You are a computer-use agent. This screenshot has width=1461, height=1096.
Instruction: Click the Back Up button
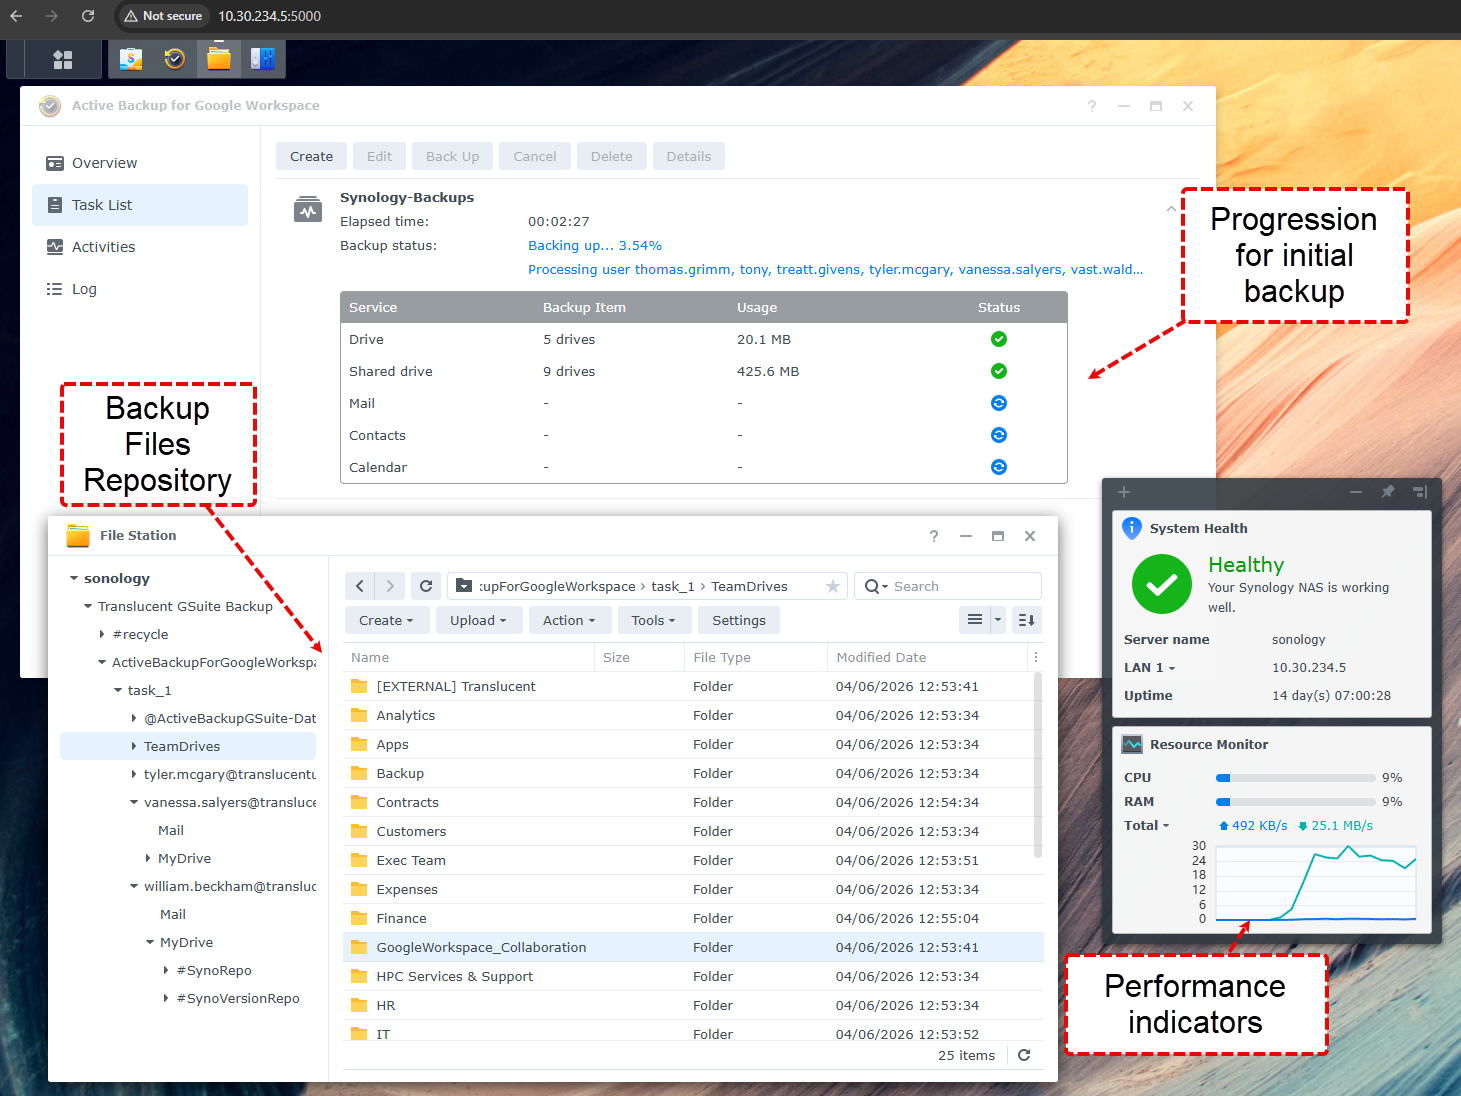(452, 156)
